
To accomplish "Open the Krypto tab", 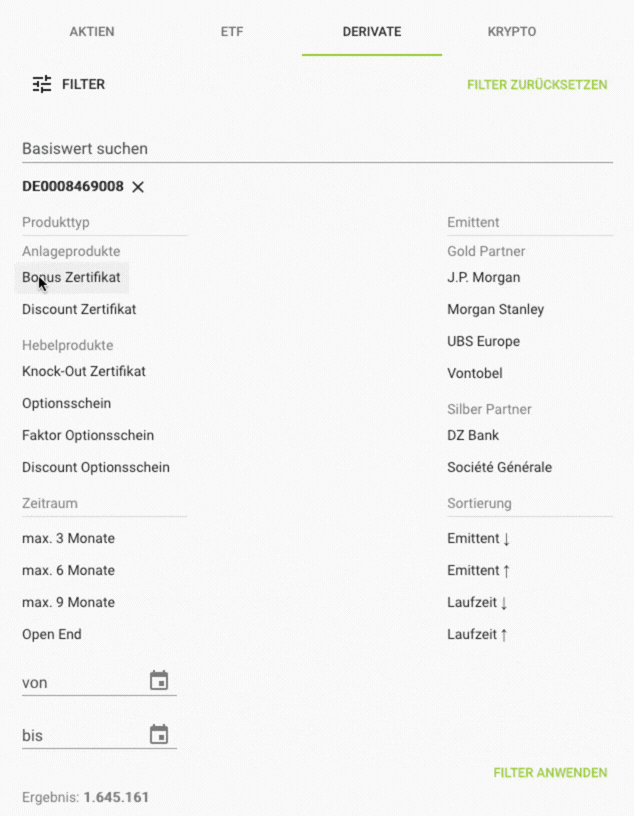I will coord(512,32).
